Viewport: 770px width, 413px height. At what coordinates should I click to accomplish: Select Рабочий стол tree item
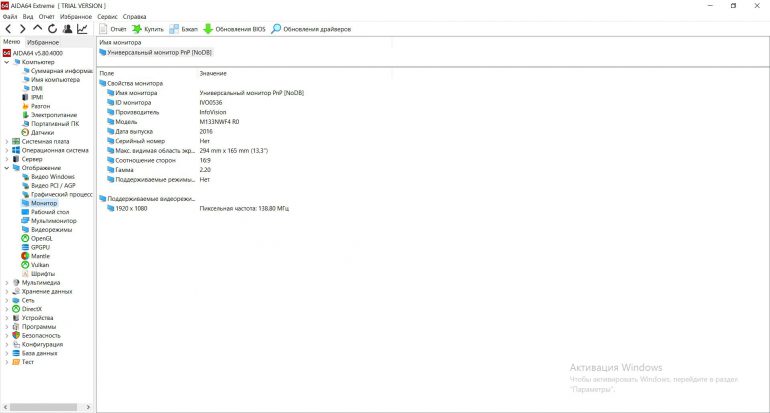46,212
